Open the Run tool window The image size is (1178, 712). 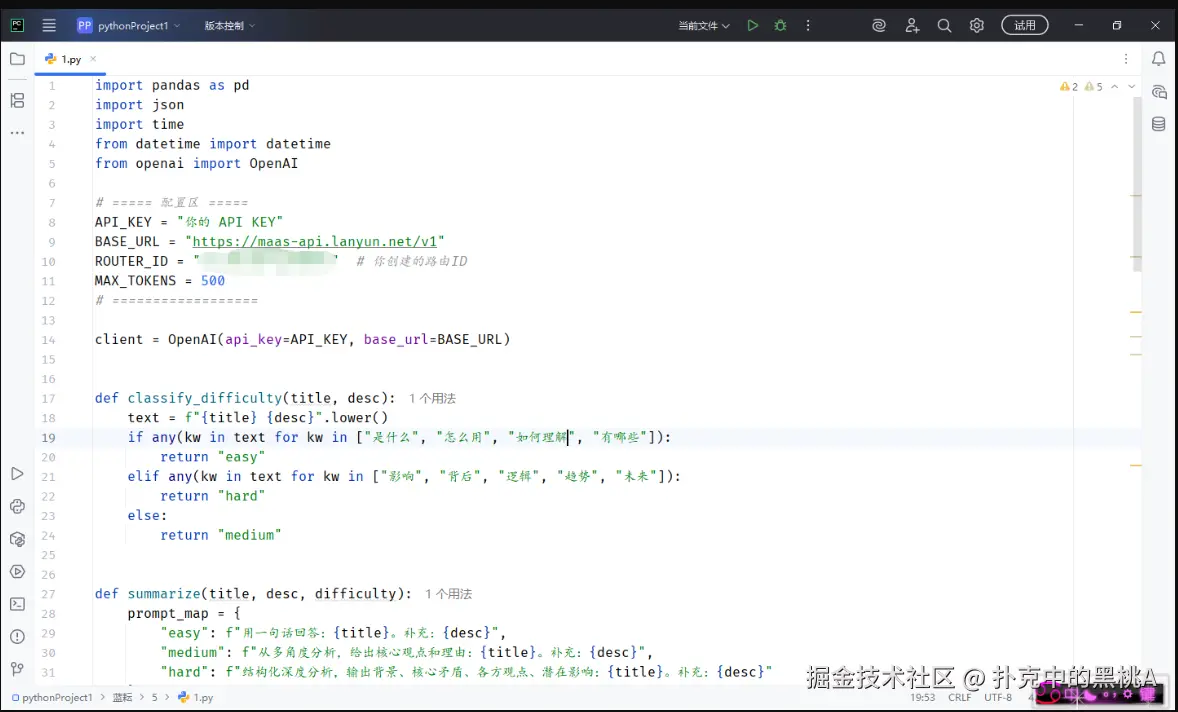pyautogui.click(x=17, y=474)
